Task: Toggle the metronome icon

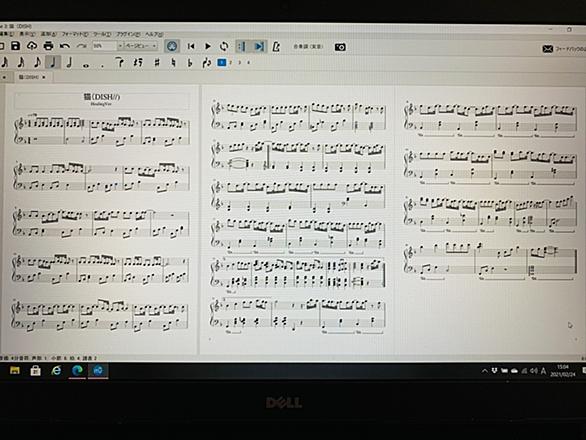Action: [x=276, y=47]
